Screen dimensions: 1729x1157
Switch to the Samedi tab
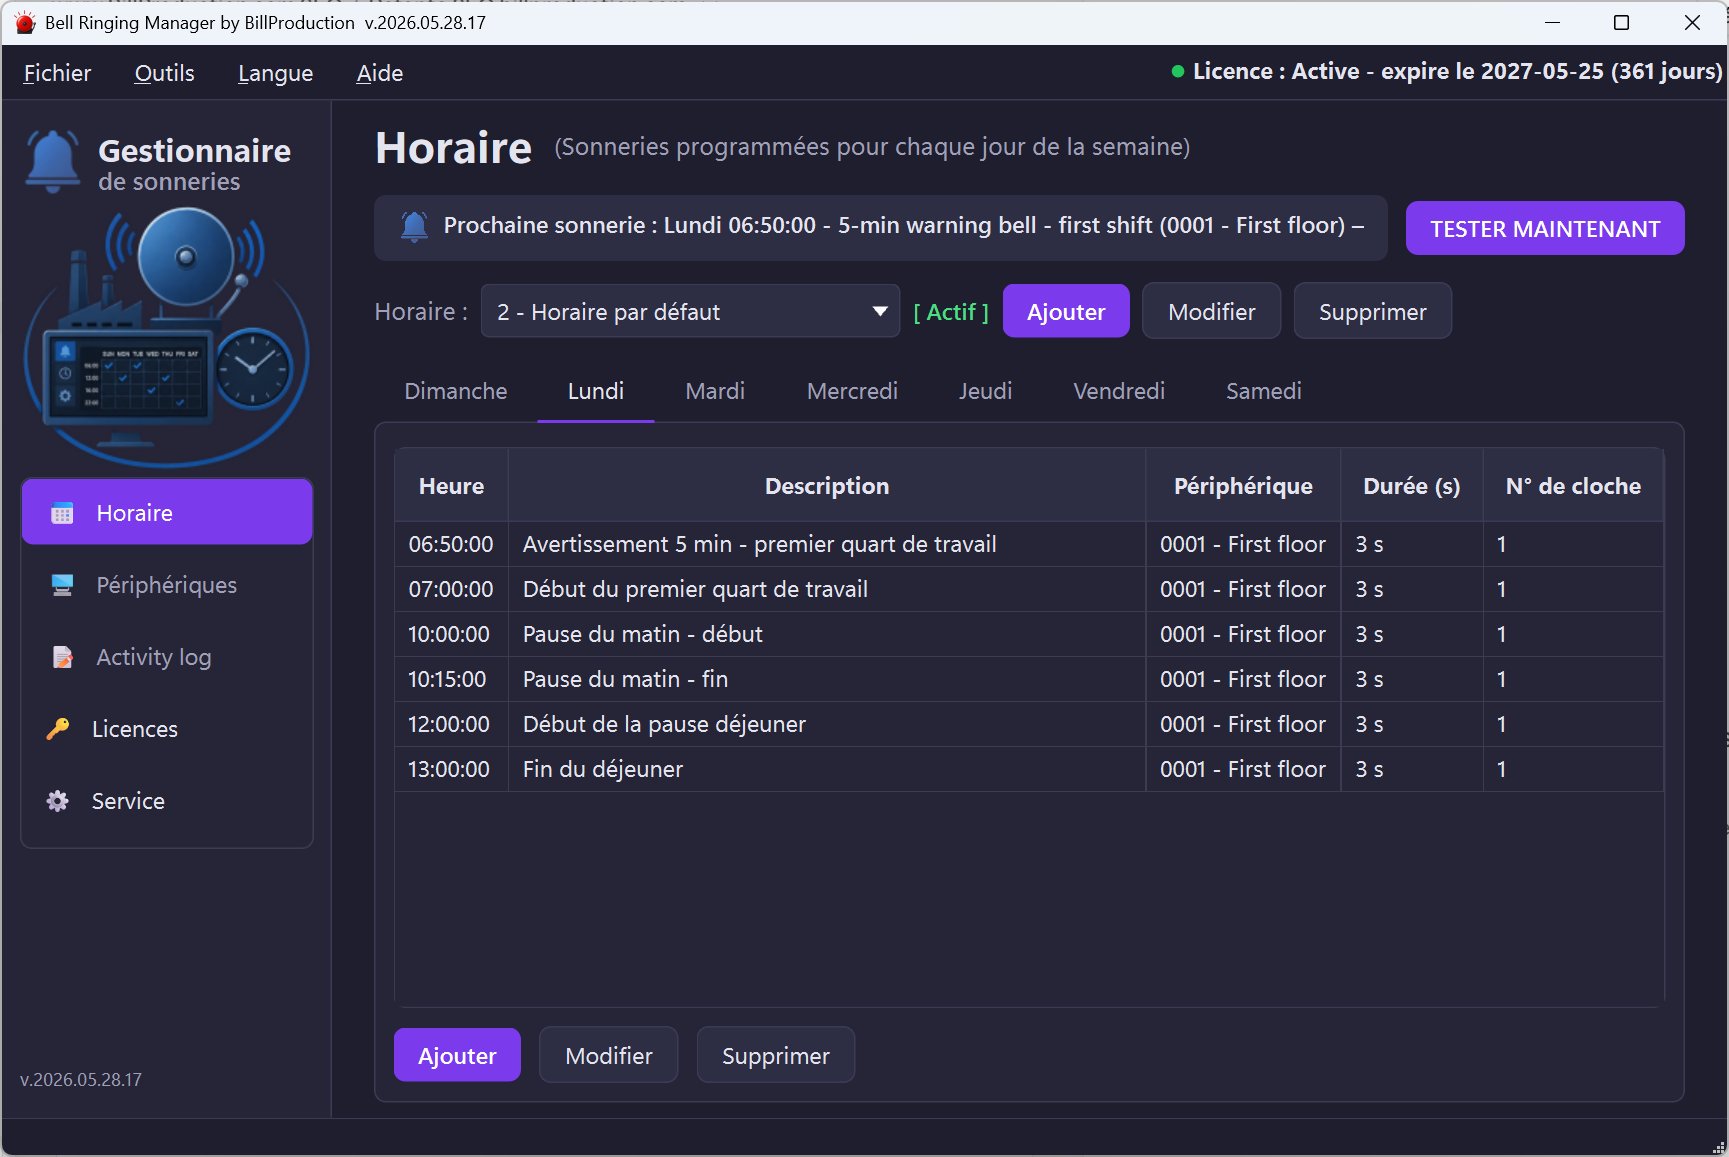tap(1264, 391)
